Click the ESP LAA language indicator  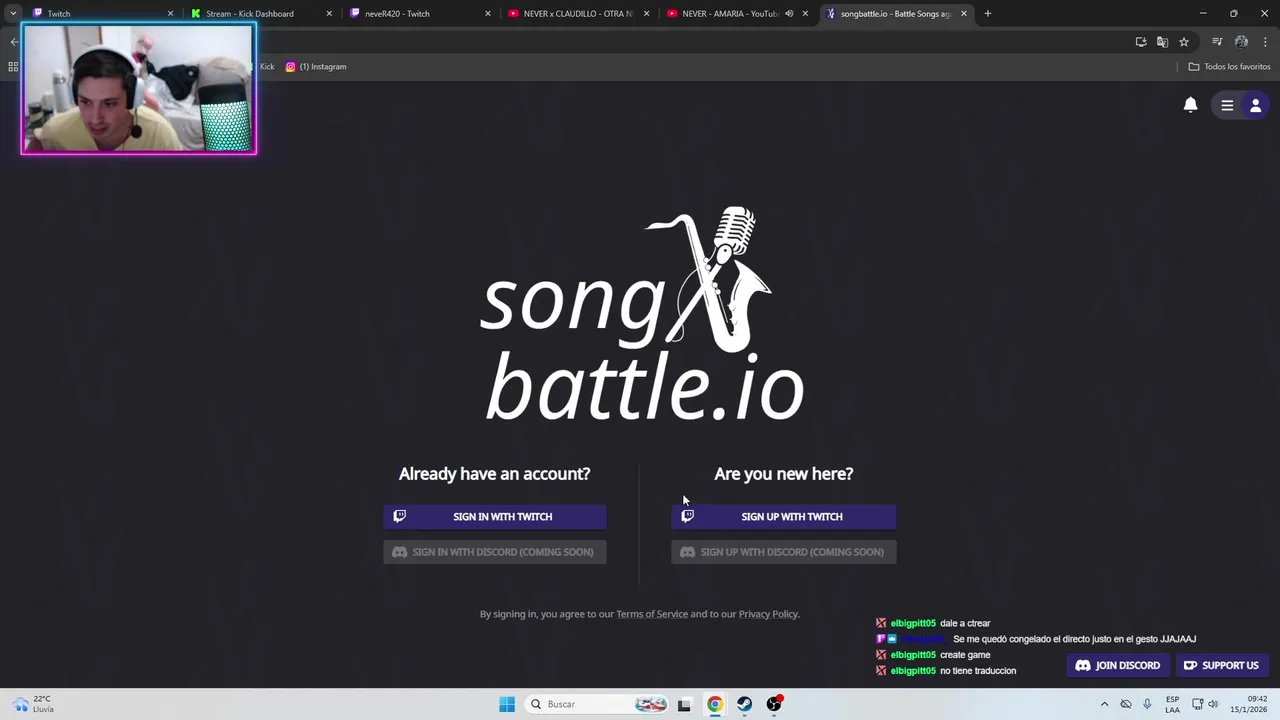click(x=1172, y=704)
